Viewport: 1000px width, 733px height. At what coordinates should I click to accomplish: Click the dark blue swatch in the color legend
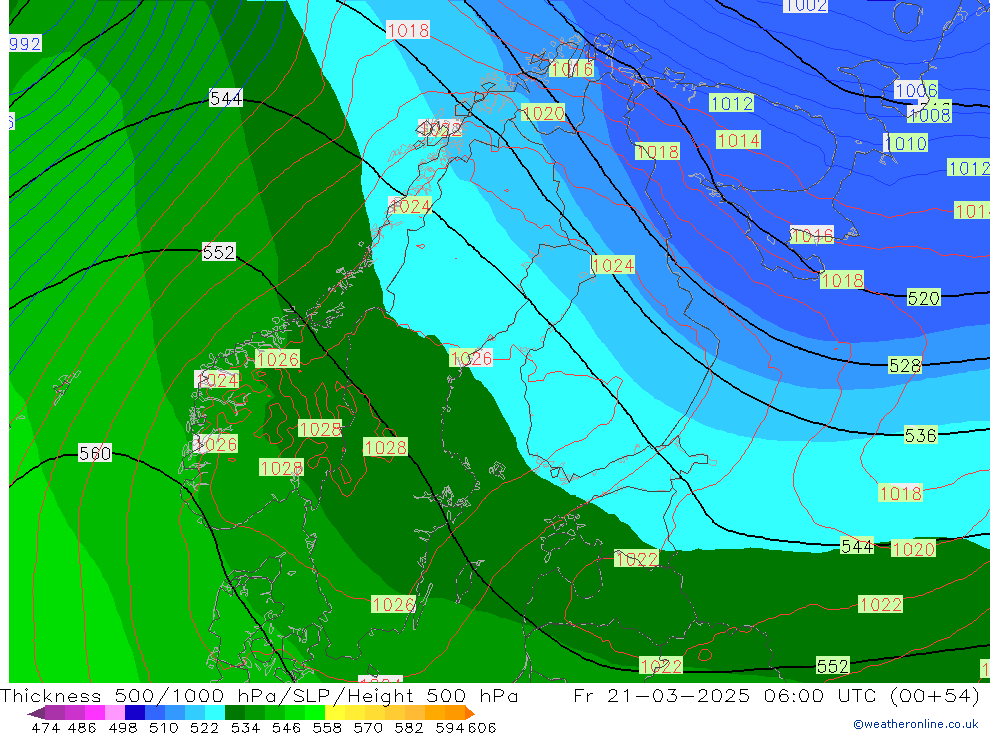(x=135, y=713)
